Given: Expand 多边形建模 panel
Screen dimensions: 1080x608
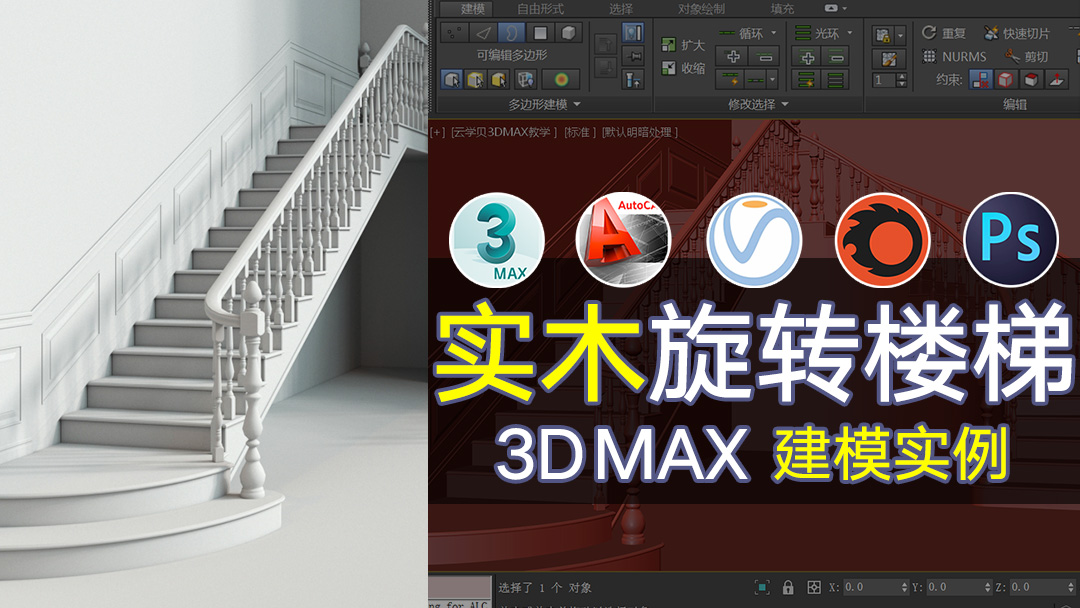Looking at the screenshot, I should [x=544, y=104].
